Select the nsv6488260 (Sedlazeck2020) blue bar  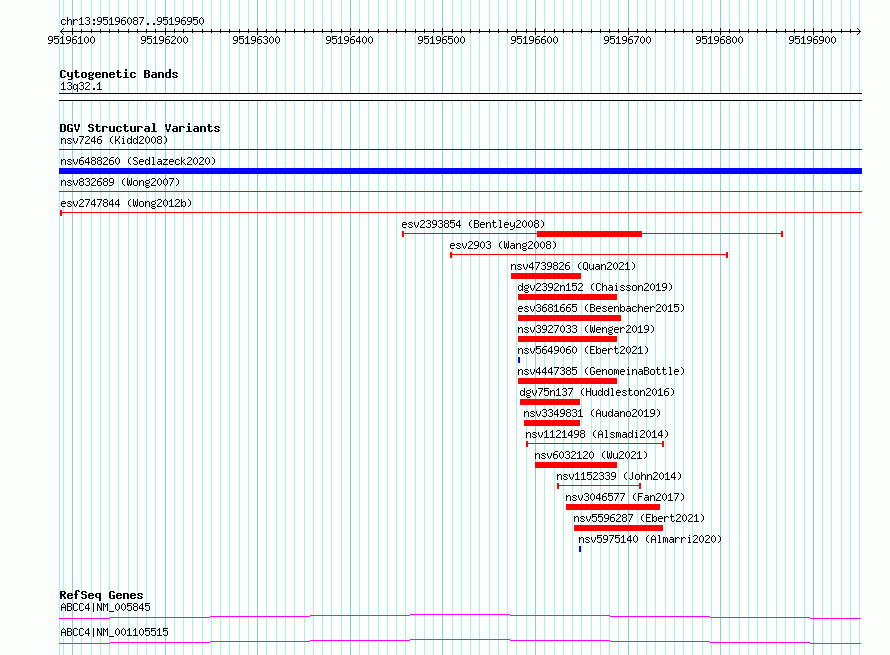coord(460,171)
